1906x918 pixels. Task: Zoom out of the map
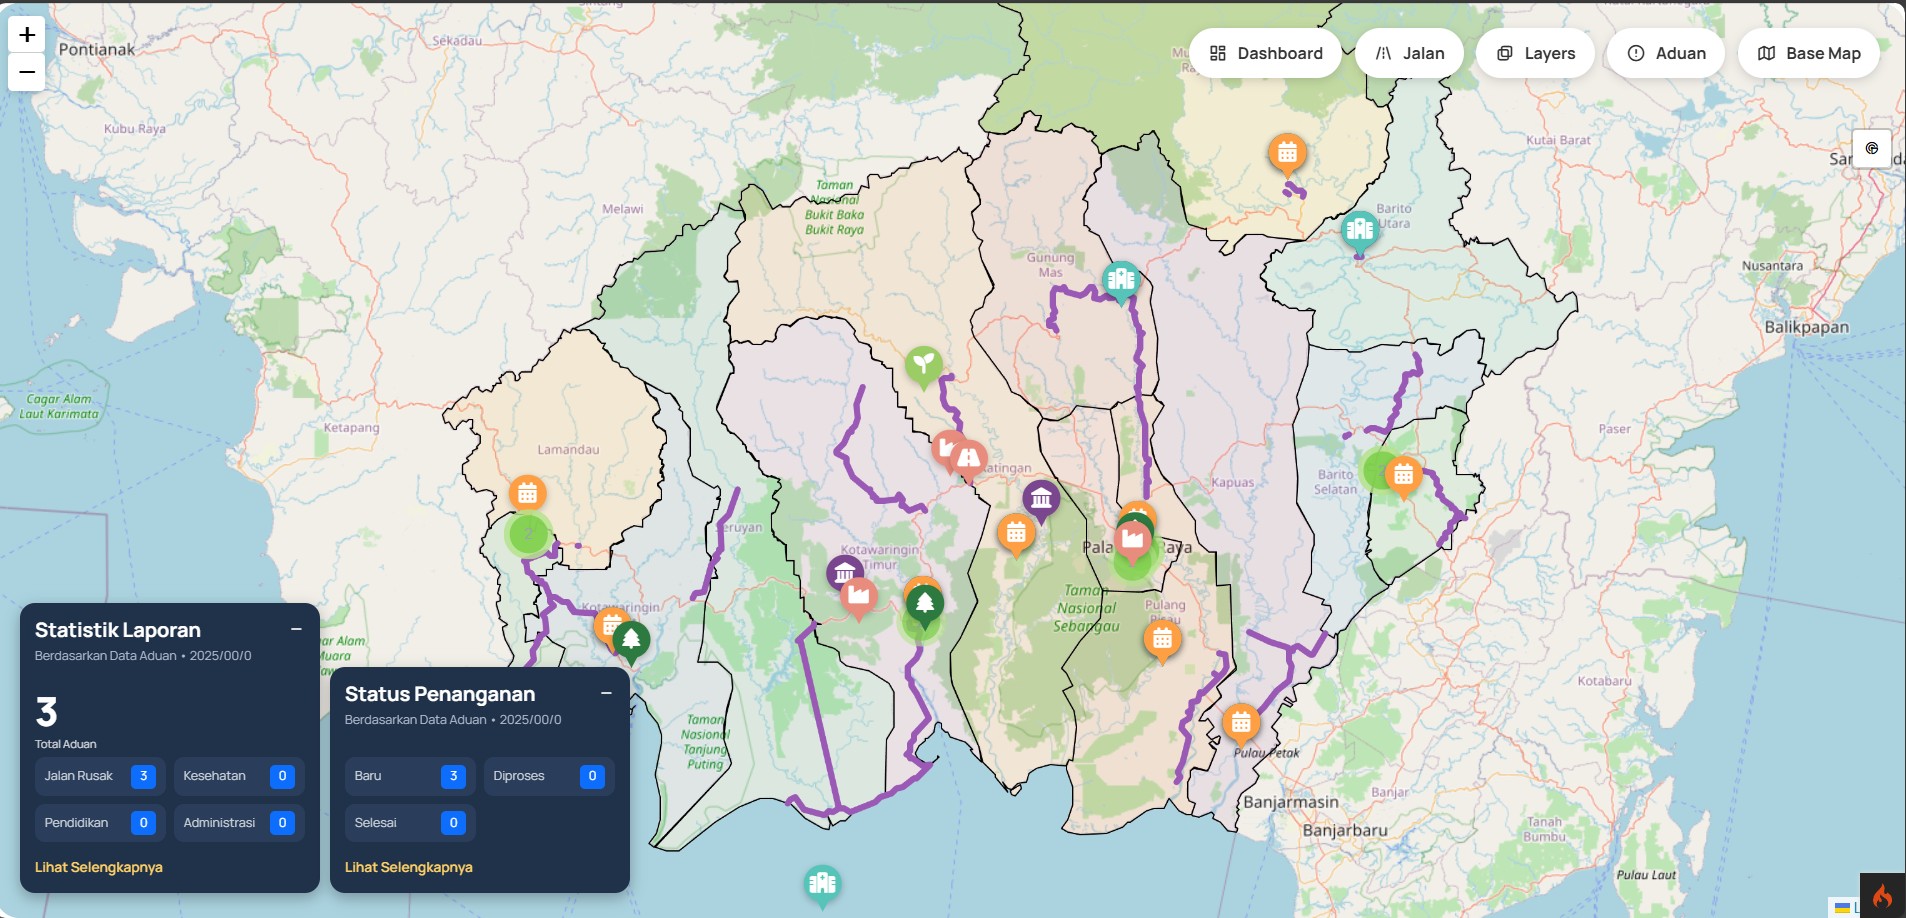27,72
